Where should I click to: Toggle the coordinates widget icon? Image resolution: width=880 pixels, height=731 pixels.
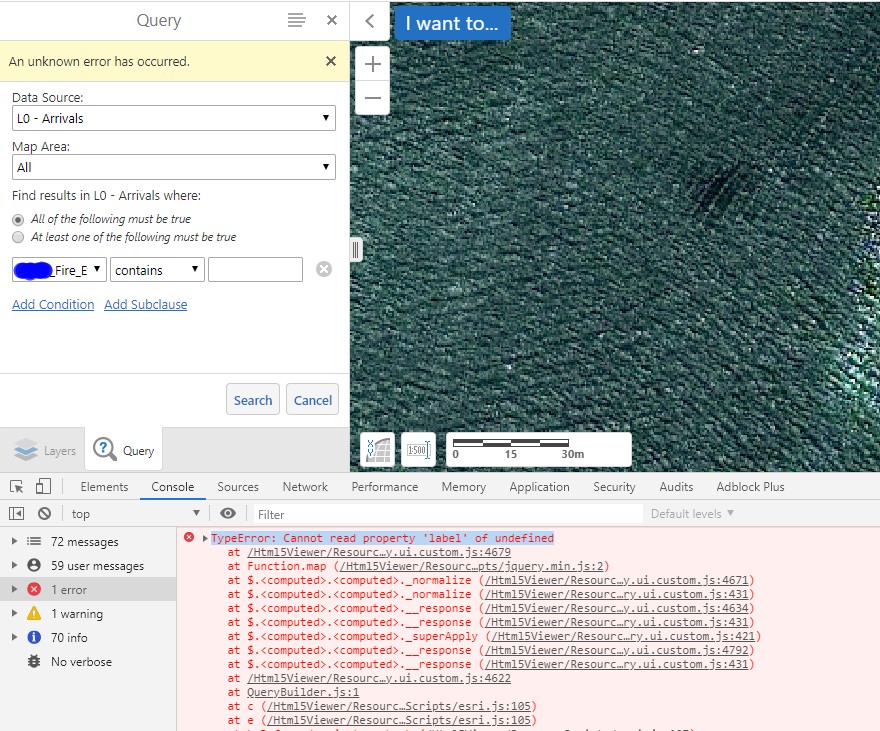tap(379, 450)
